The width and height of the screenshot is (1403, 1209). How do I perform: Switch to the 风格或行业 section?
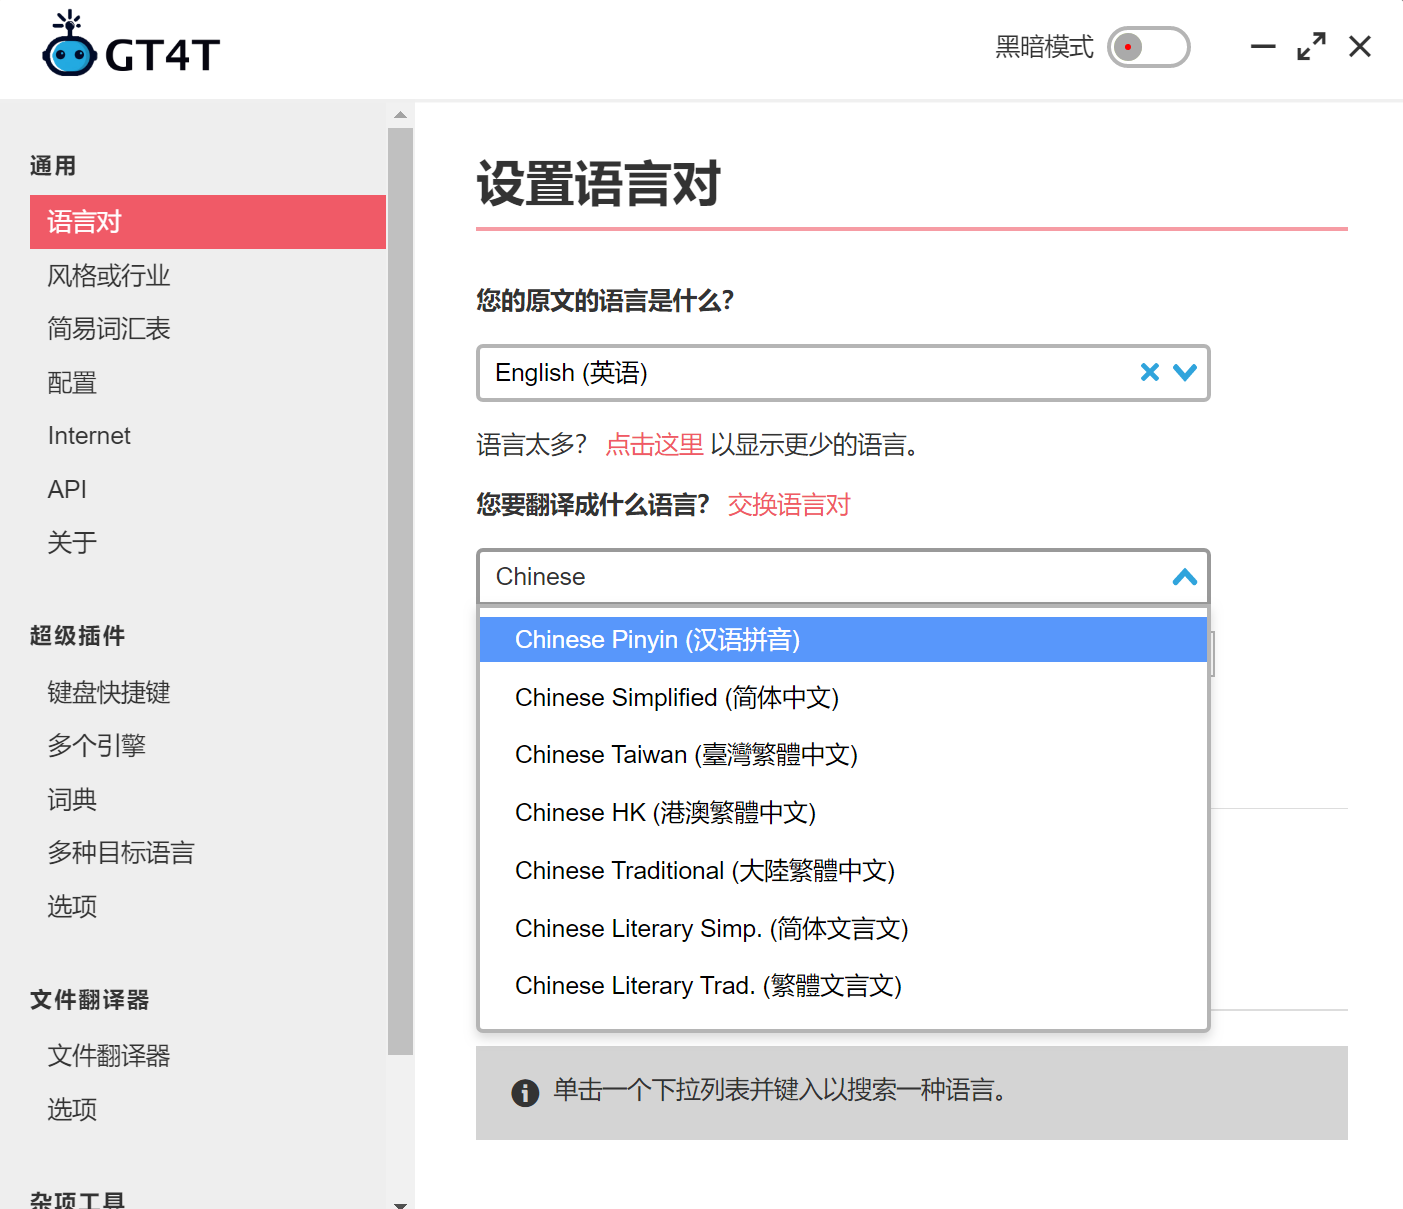click(x=109, y=275)
